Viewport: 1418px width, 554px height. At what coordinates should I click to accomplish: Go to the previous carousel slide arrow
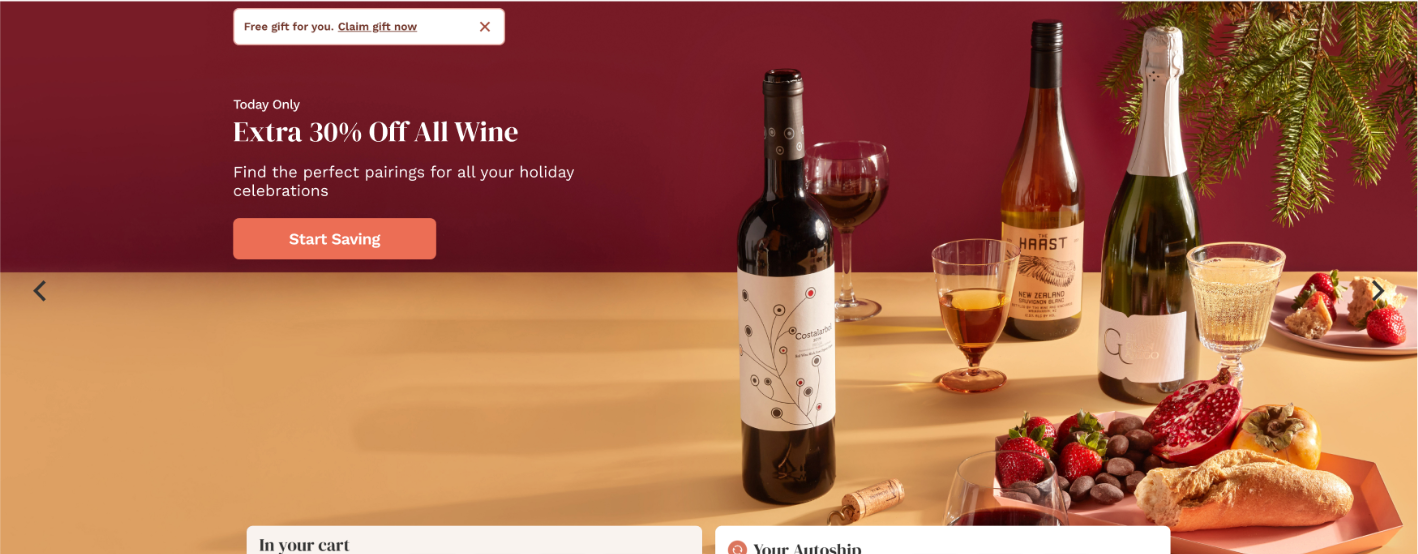click(x=40, y=291)
